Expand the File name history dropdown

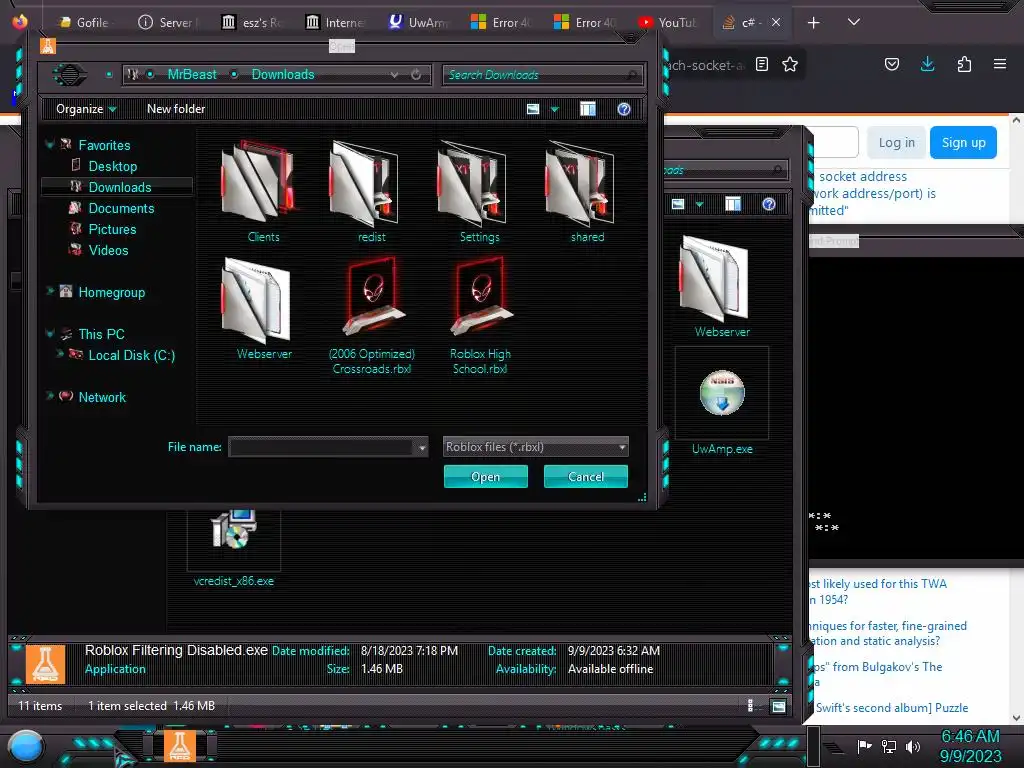pos(422,448)
